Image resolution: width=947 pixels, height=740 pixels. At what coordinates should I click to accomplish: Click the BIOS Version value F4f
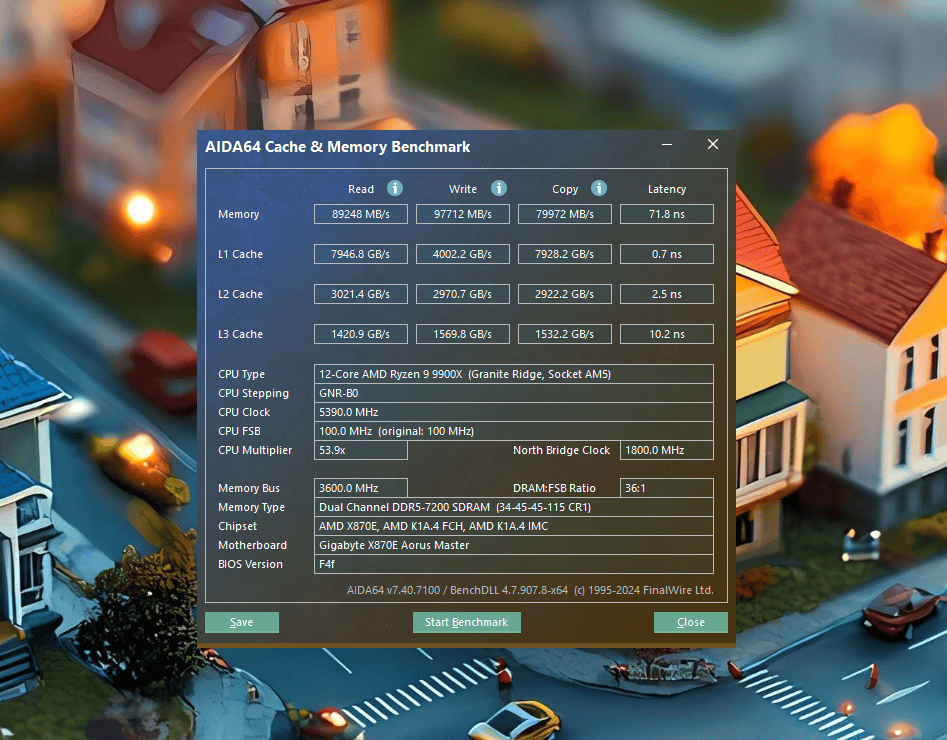point(514,564)
